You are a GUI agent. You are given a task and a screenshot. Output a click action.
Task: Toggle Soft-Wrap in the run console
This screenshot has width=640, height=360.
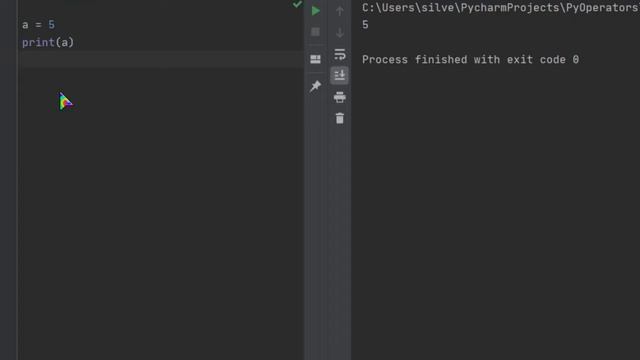click(340, 54)
